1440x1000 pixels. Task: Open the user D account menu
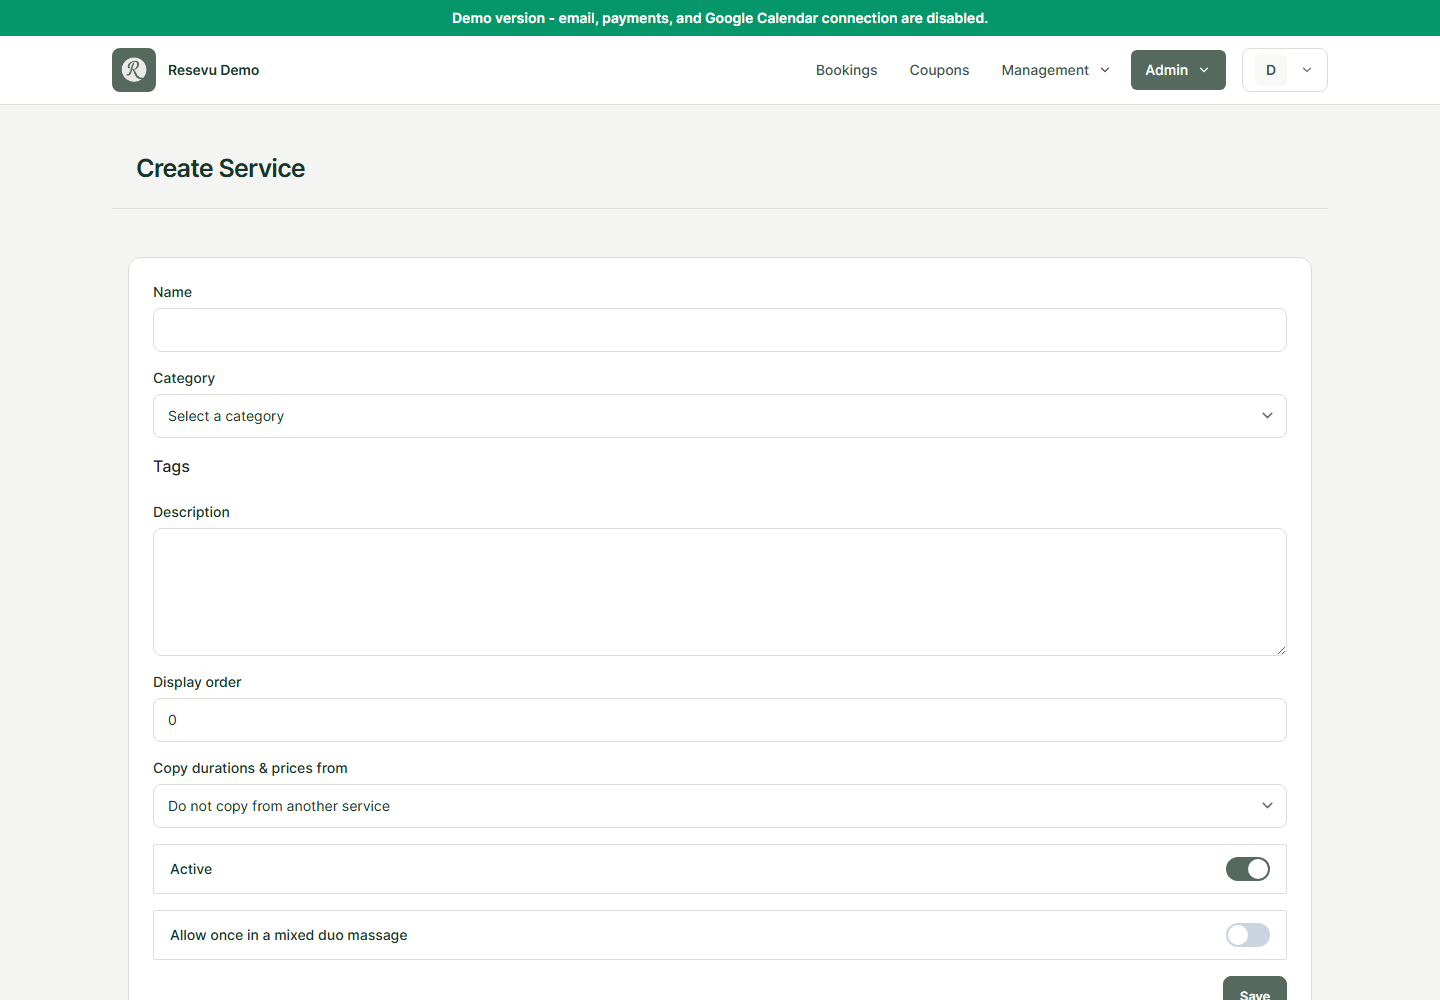click(x=1285, y=70)
